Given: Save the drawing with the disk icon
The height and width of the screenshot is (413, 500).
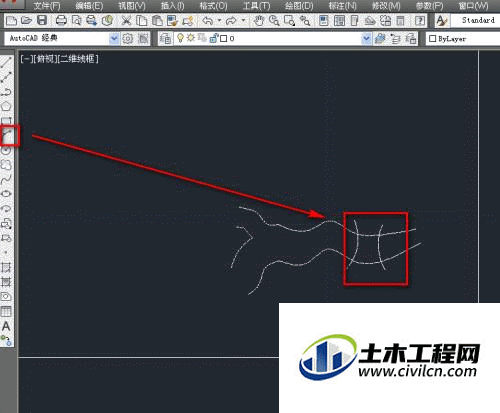Looking at the screenshot, I should coord(42,21).
